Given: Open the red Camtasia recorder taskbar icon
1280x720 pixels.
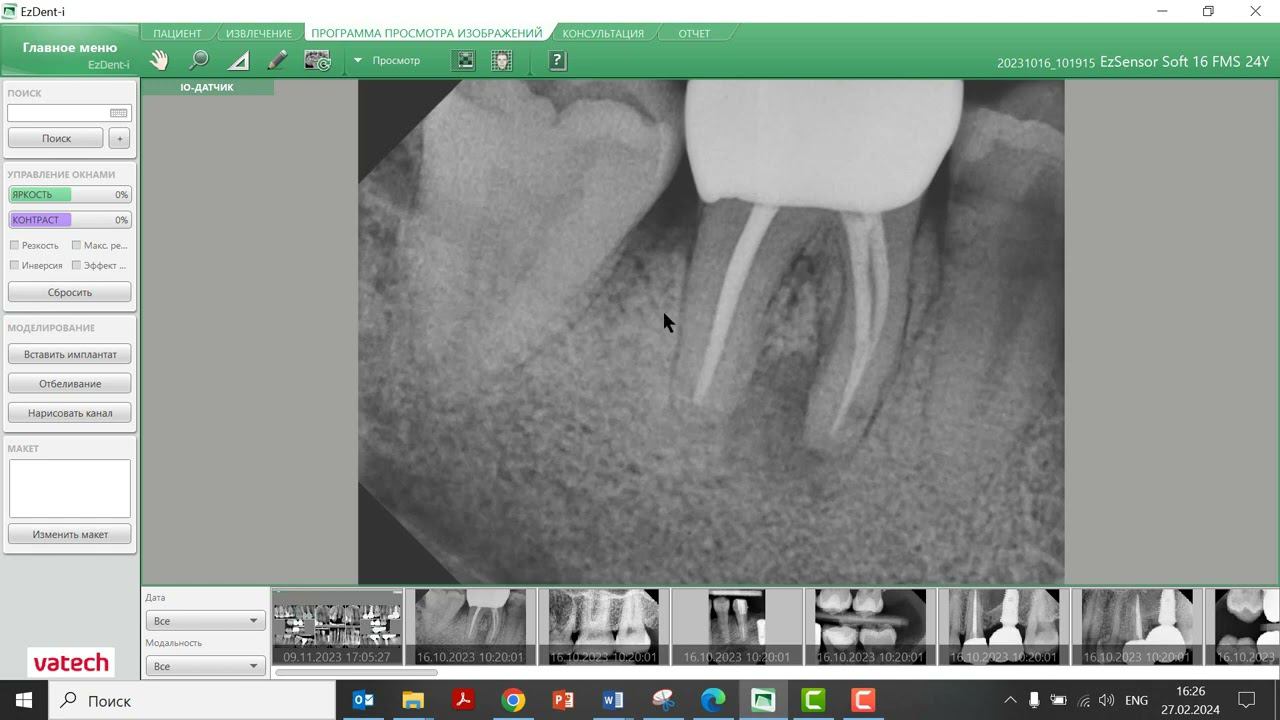Looking at the screenshot, I should tap(863, 700).
